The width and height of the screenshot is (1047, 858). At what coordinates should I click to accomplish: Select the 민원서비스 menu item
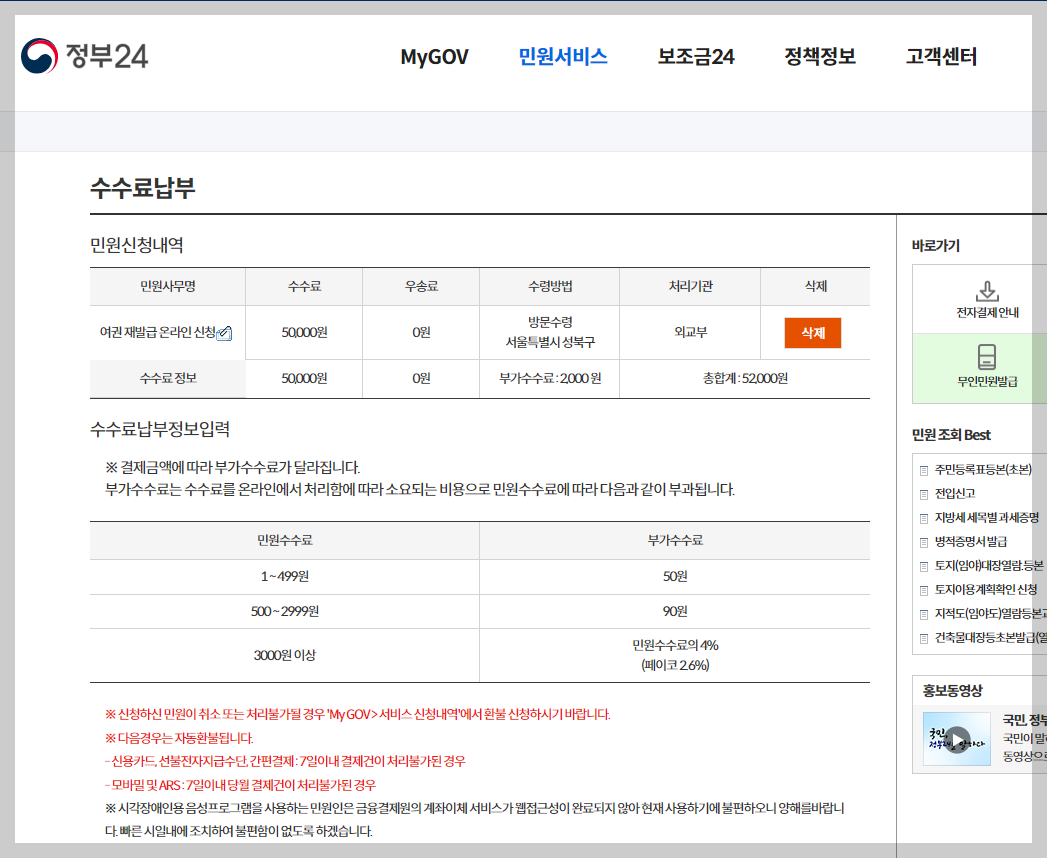[x=561, y=57]
